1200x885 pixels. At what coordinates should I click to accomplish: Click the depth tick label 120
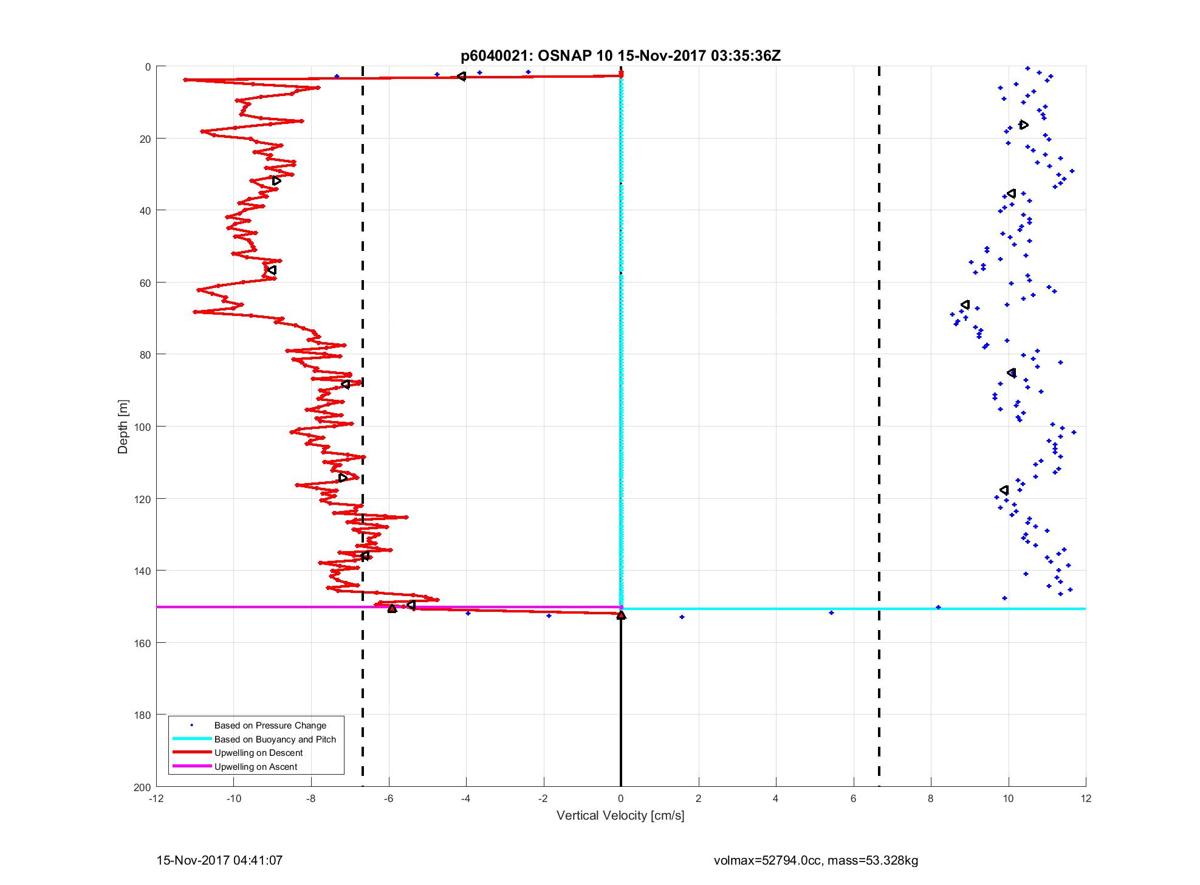click(x=142, y=499)
